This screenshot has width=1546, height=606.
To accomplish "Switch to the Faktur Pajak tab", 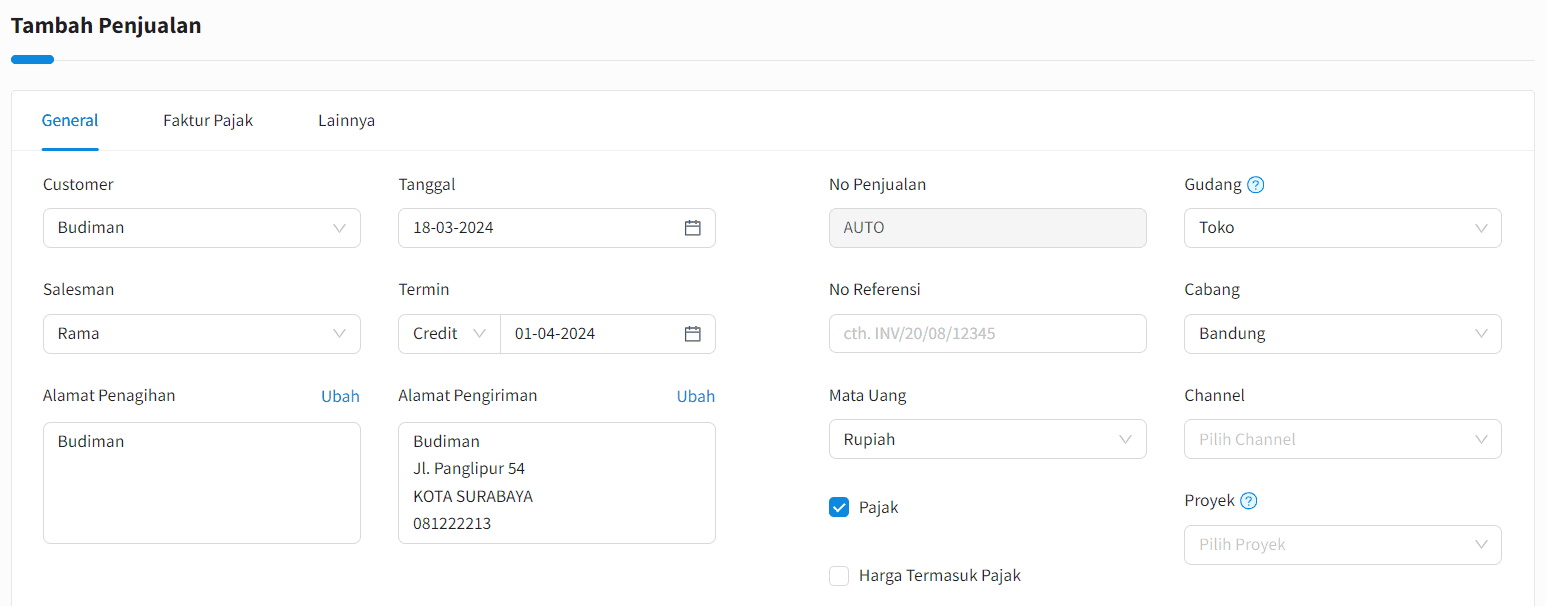I will [x=208, y=121].
